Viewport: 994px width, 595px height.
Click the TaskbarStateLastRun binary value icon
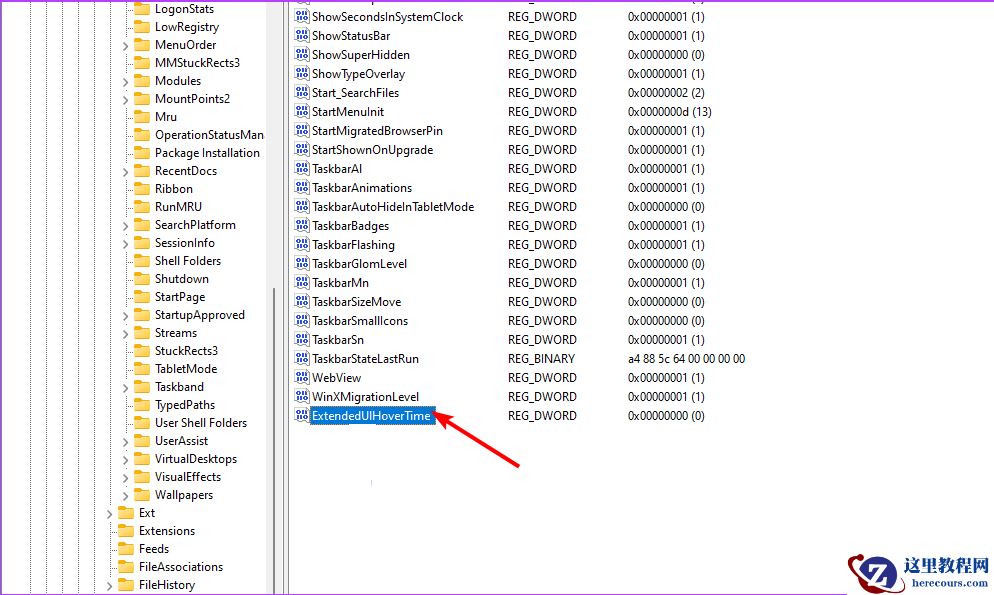pyautogui.click(x=302, y=359)
